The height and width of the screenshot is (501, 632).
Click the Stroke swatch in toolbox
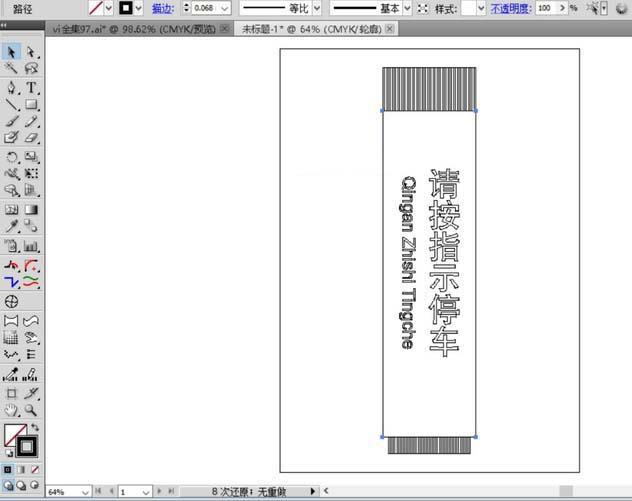click(27, 446)
